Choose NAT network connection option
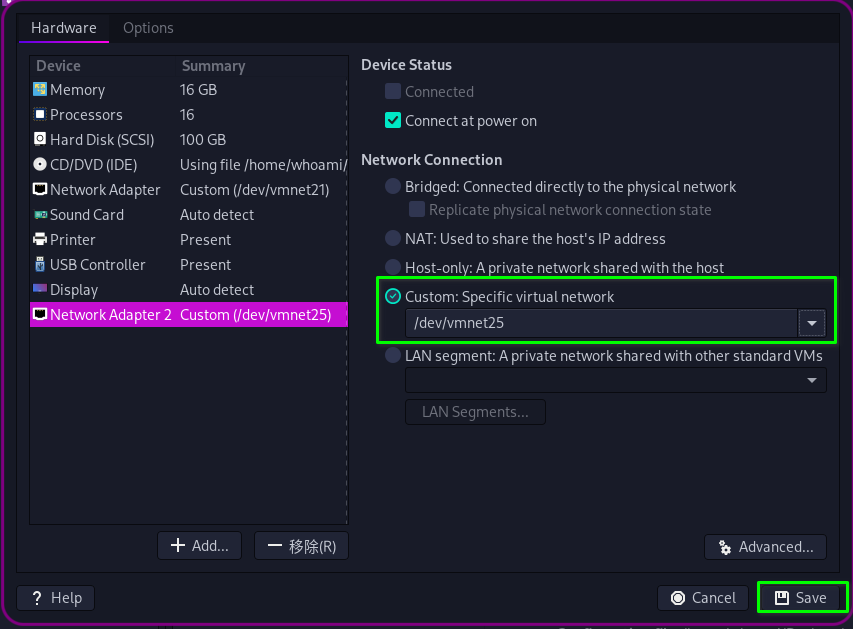Image resolution: width=853 pixels, height=629 pixels. coord(393,239)
